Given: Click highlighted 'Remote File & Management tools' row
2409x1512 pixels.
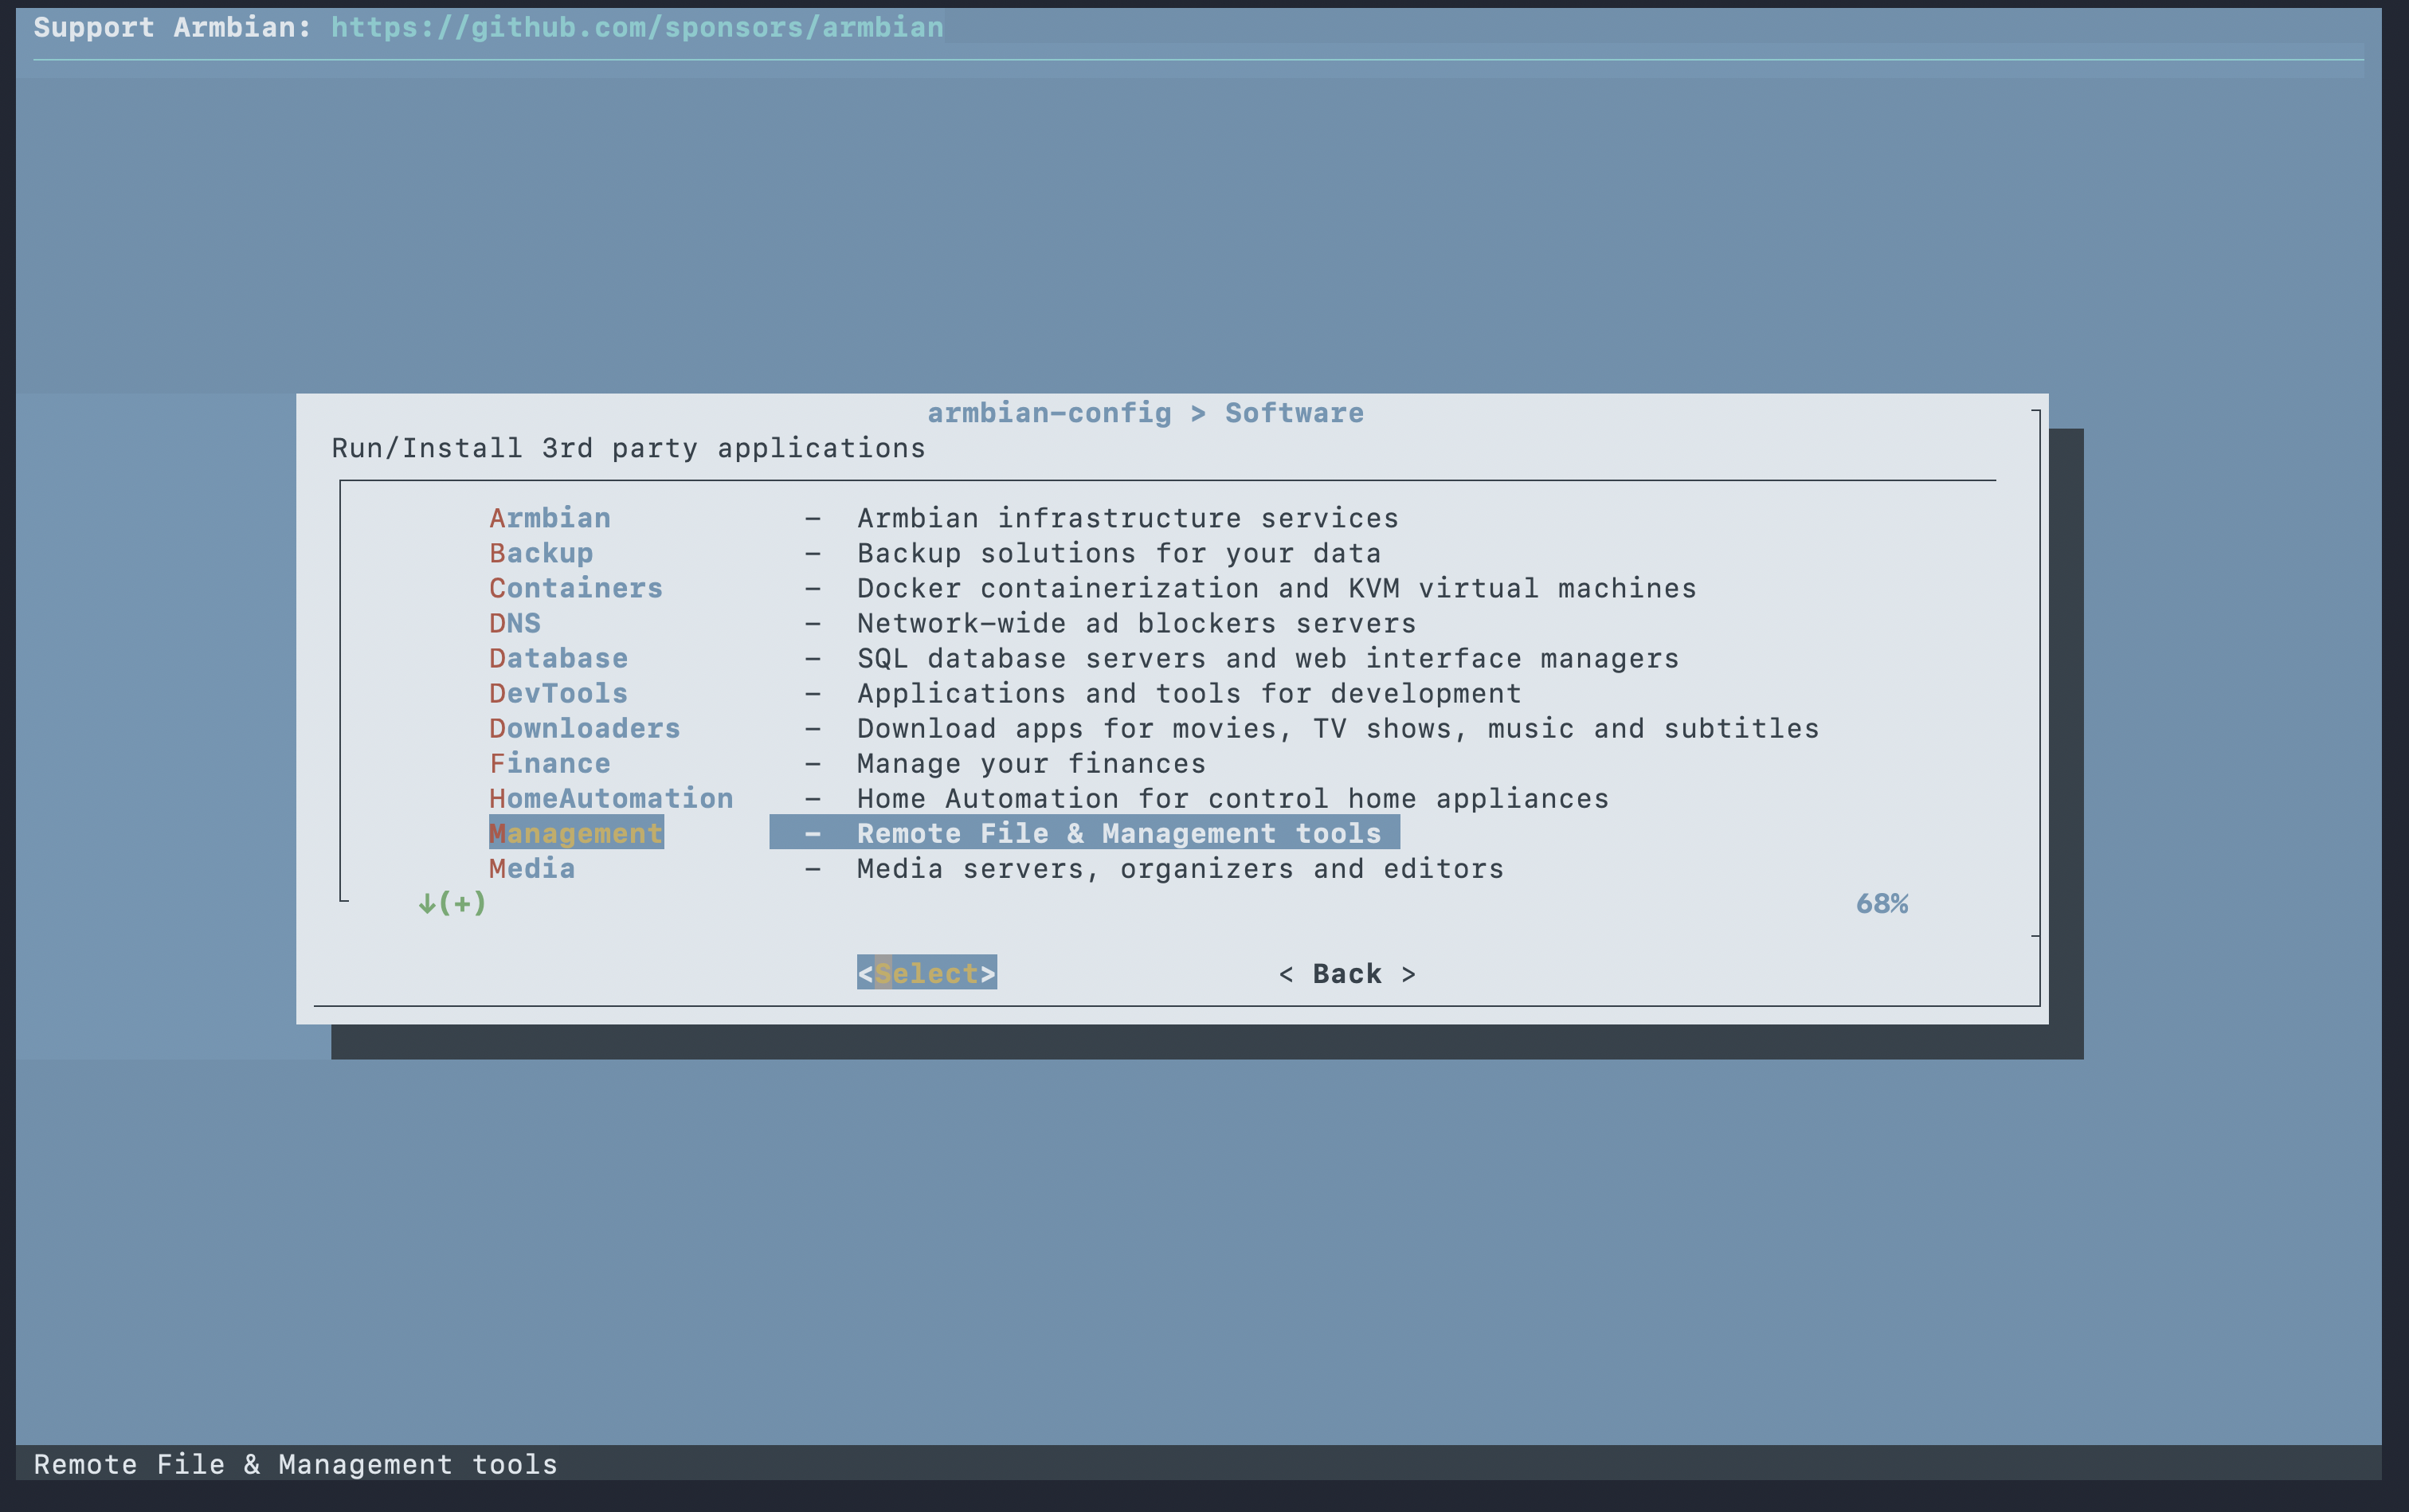Looking at the screenshot, I should pos(1084,833).
